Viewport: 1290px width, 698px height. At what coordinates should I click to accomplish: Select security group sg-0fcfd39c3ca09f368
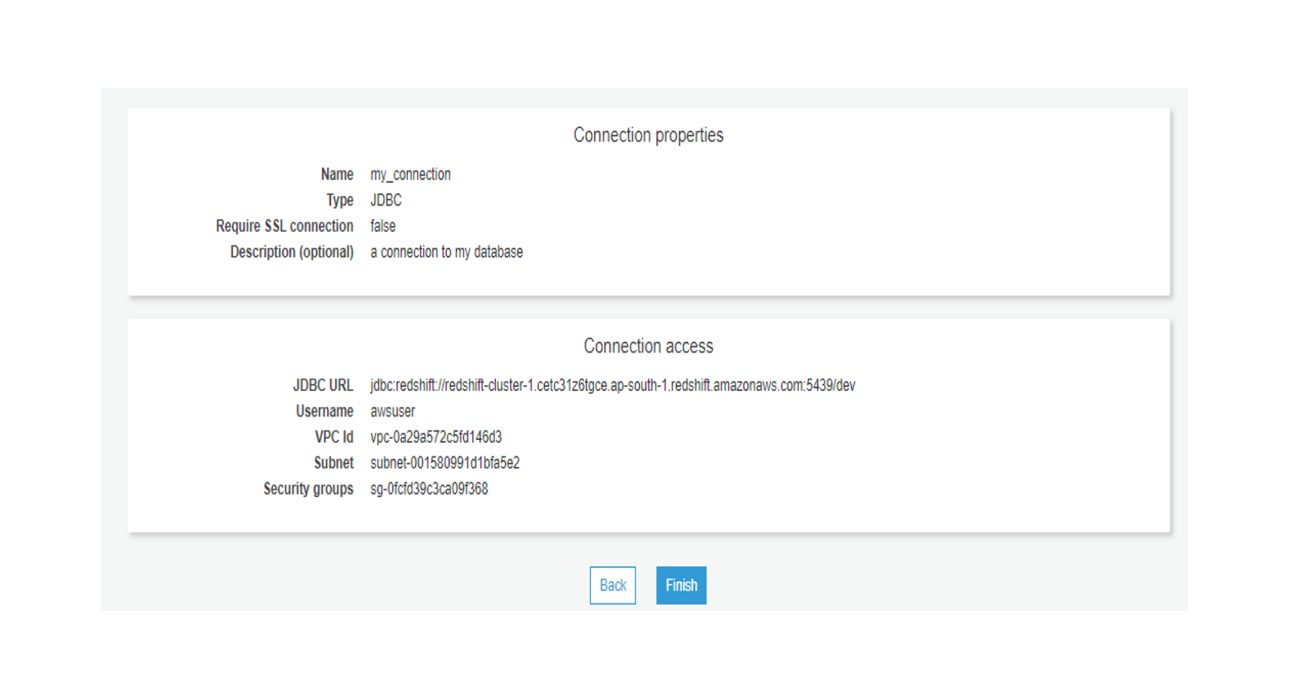tap(429, 489)
